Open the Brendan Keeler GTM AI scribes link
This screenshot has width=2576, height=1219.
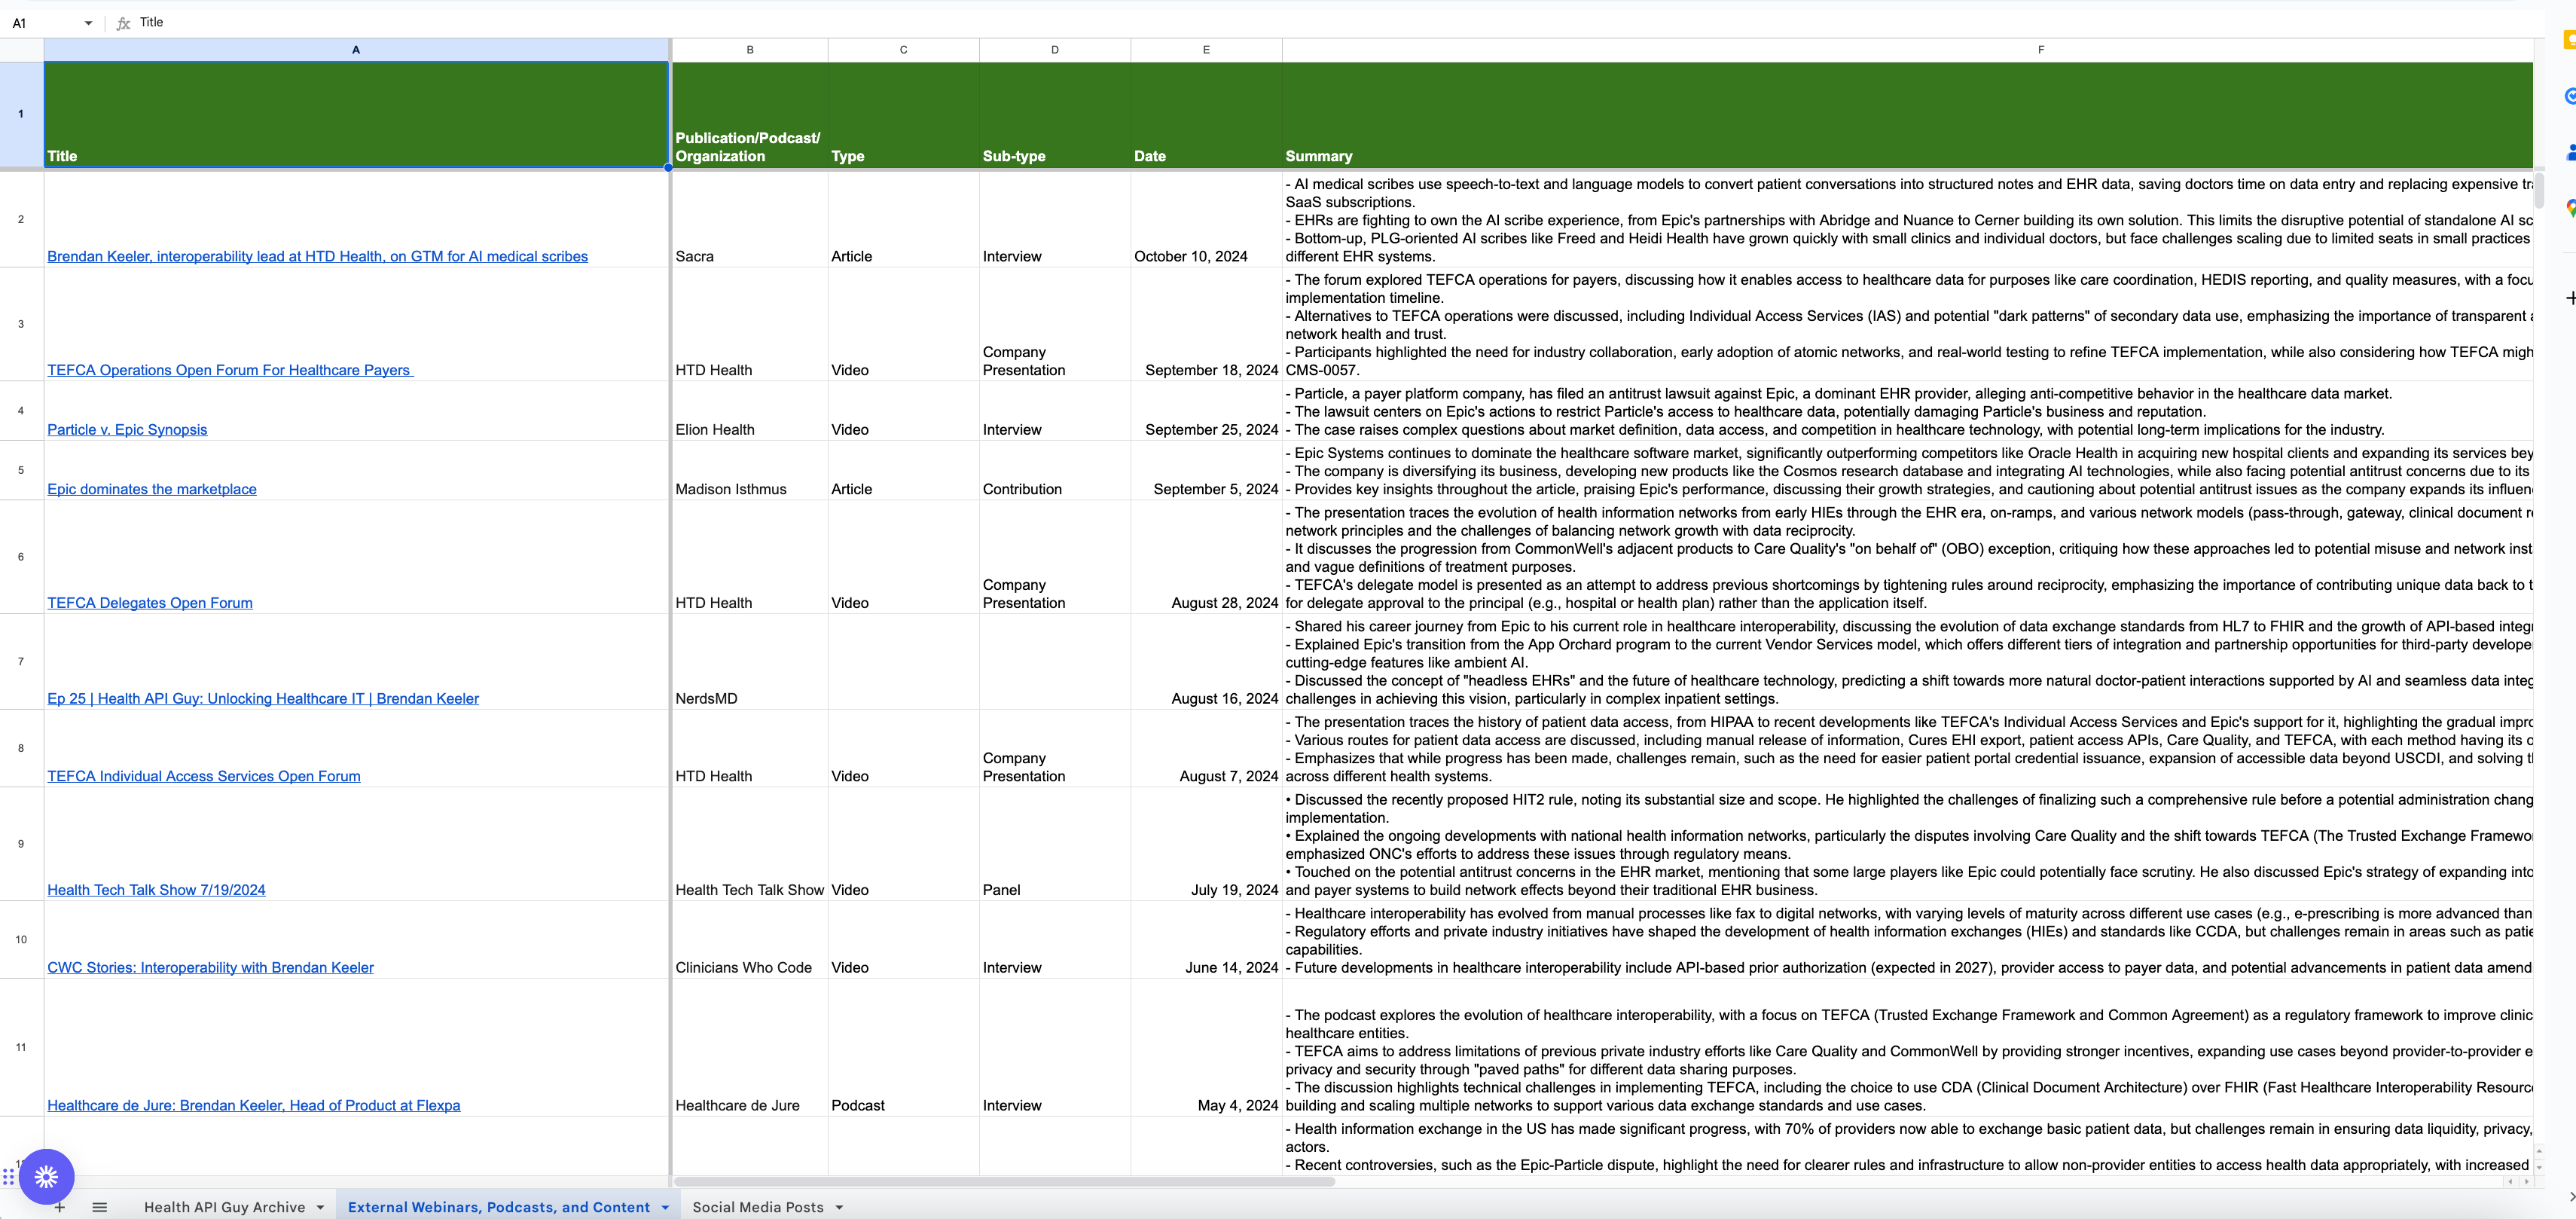point(317,256)
